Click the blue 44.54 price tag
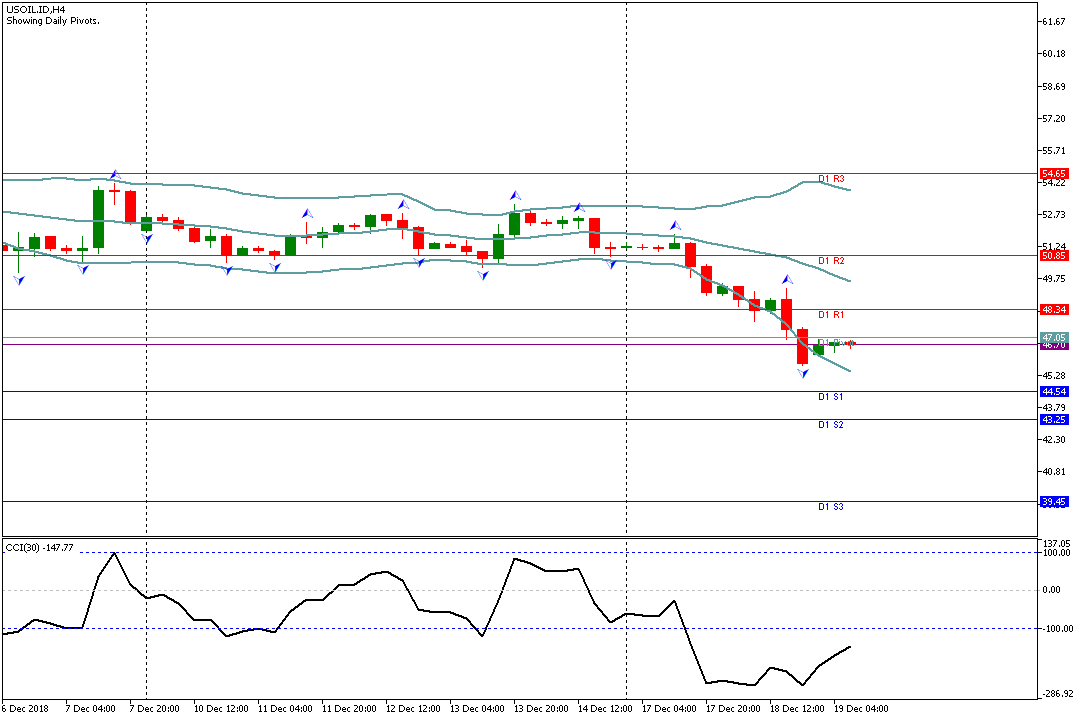The width and height of the screenshot is (1080, 720). click(1054, 391)
